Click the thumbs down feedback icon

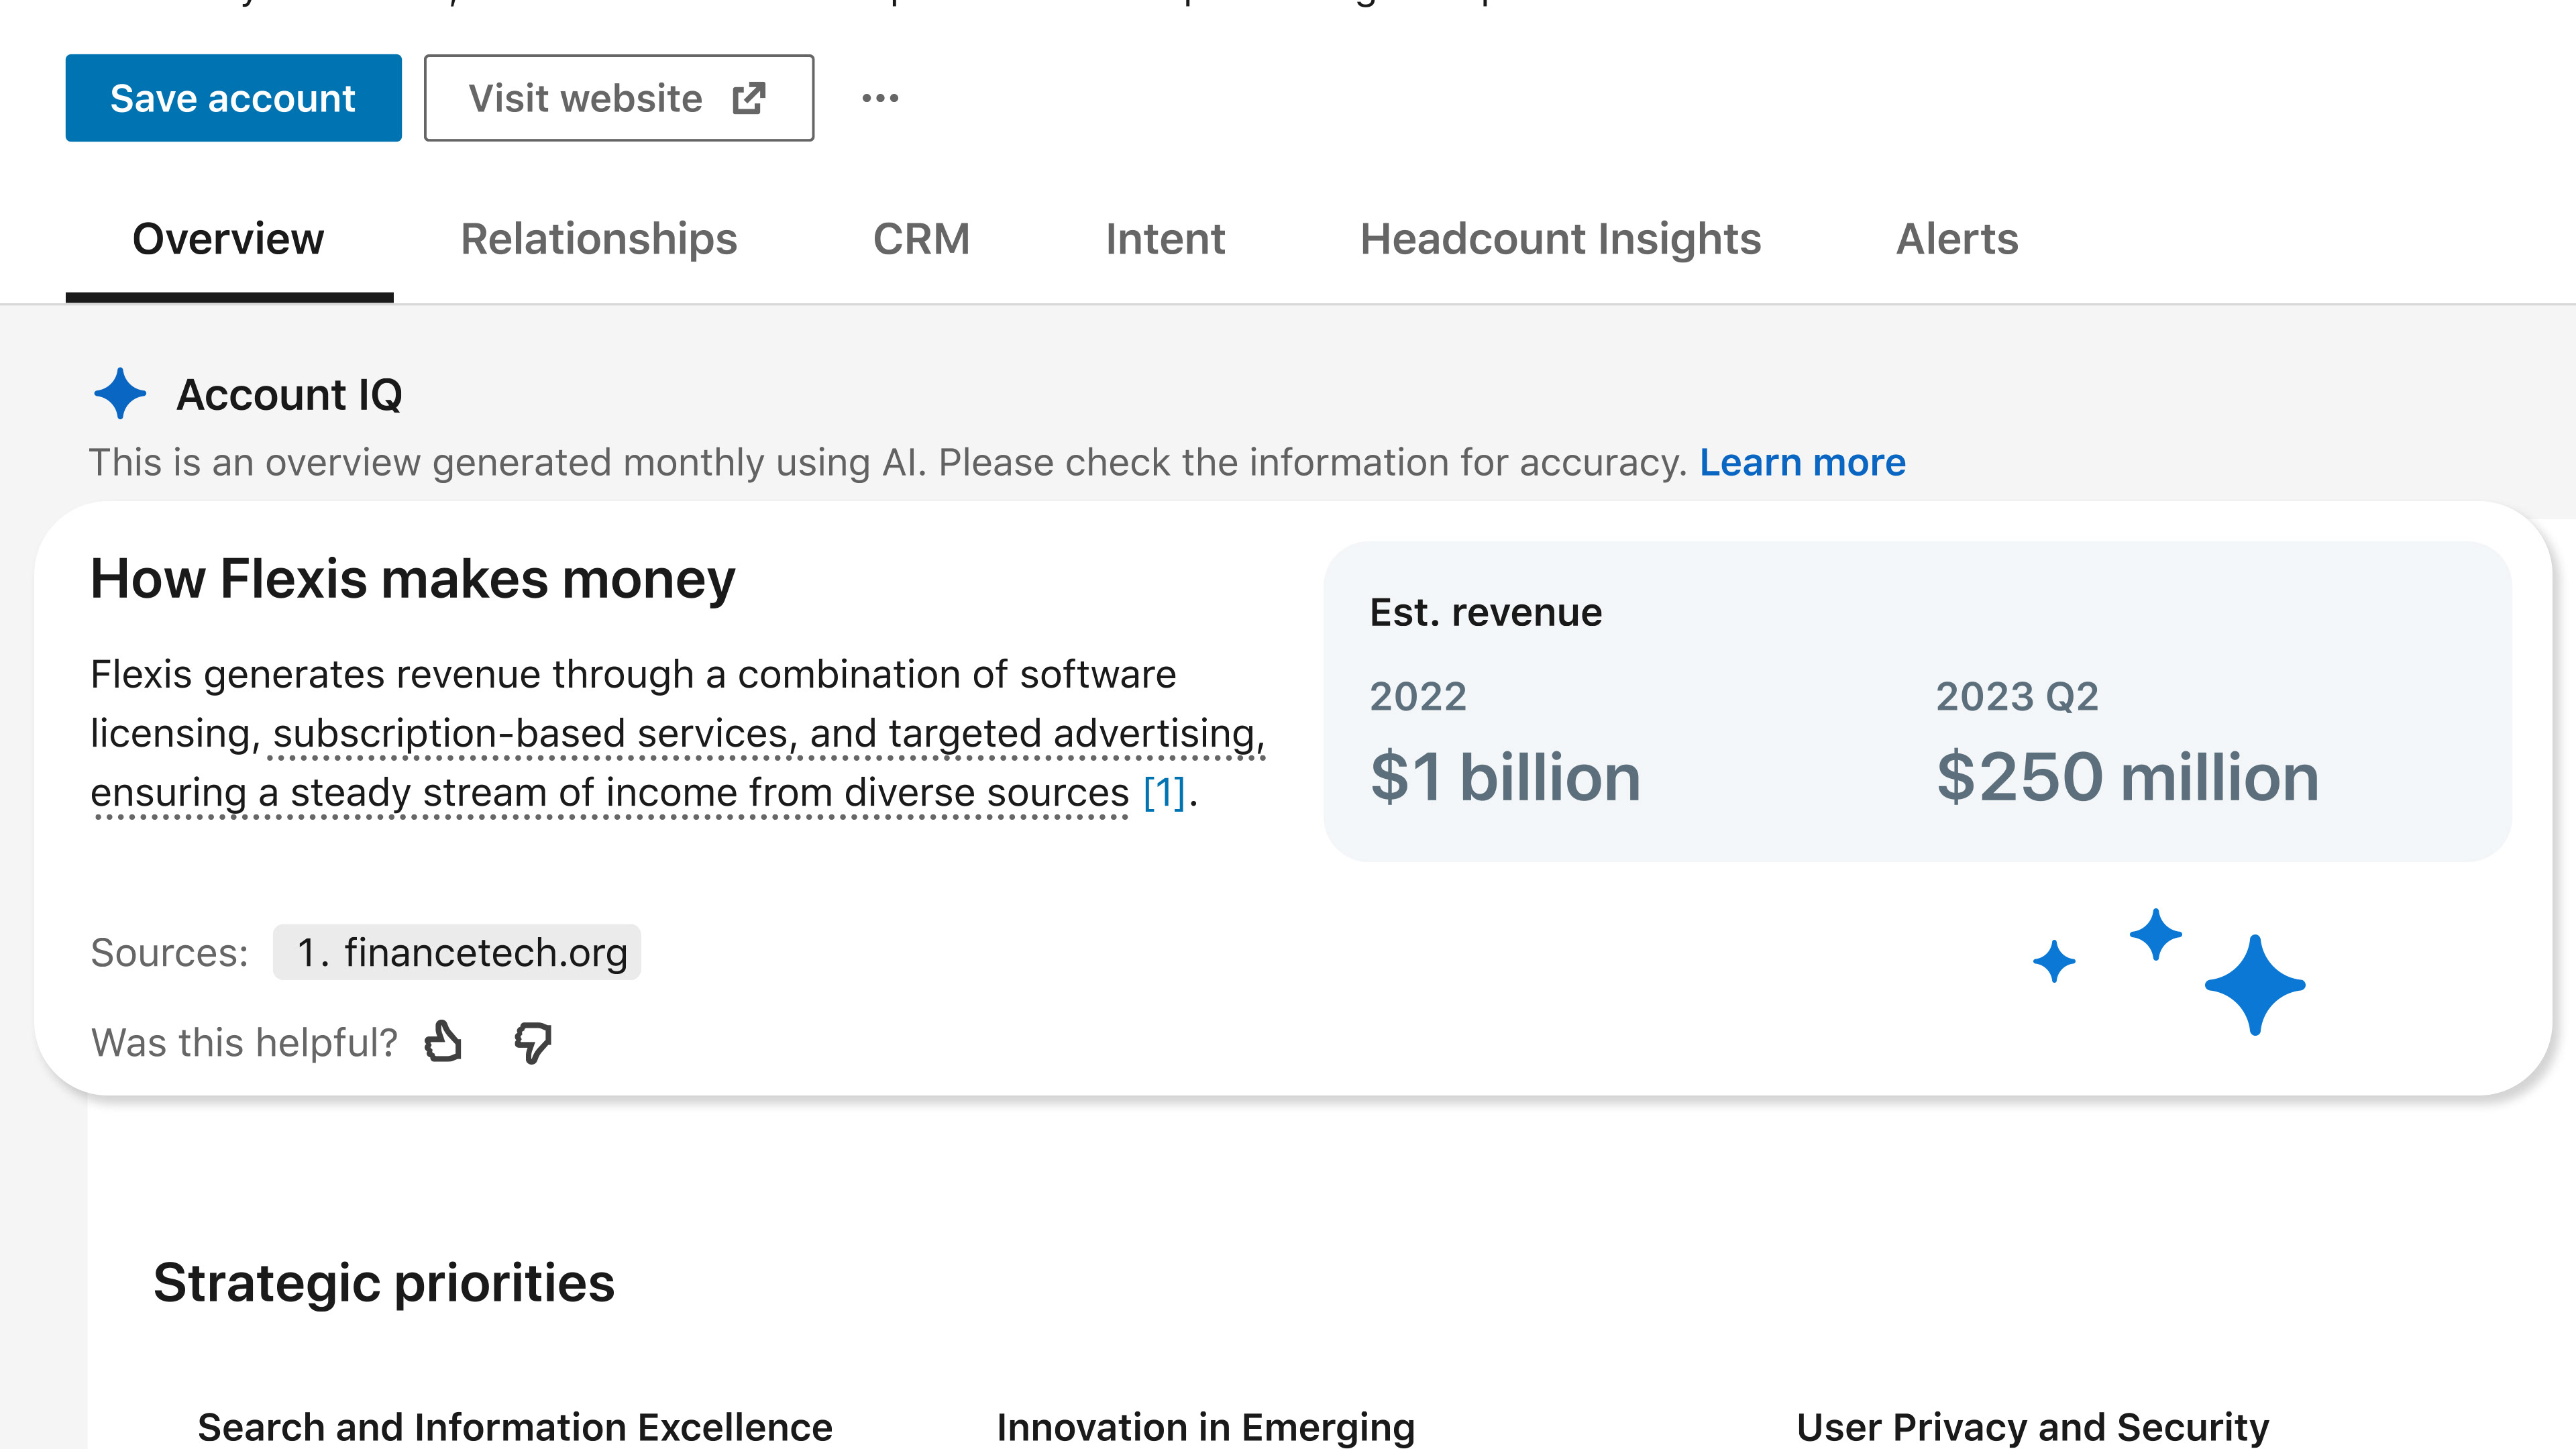tap(533, 1043)
